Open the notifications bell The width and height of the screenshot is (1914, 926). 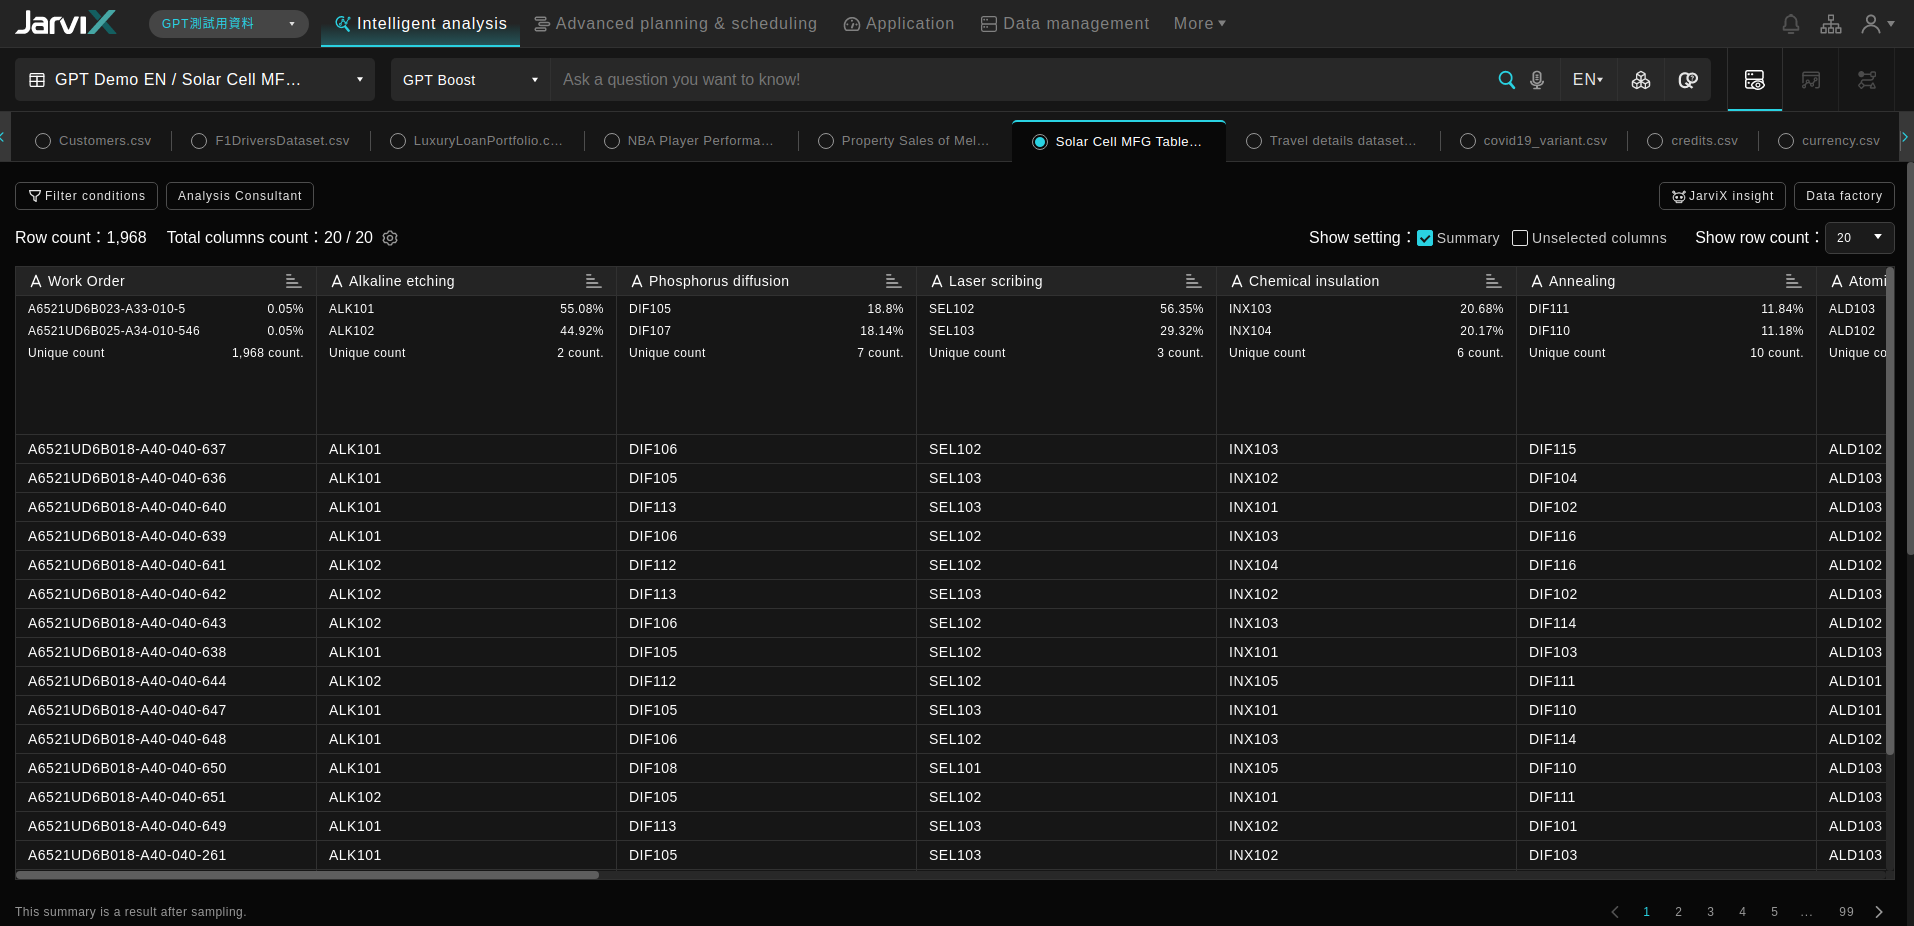(x=1790, y=23)
